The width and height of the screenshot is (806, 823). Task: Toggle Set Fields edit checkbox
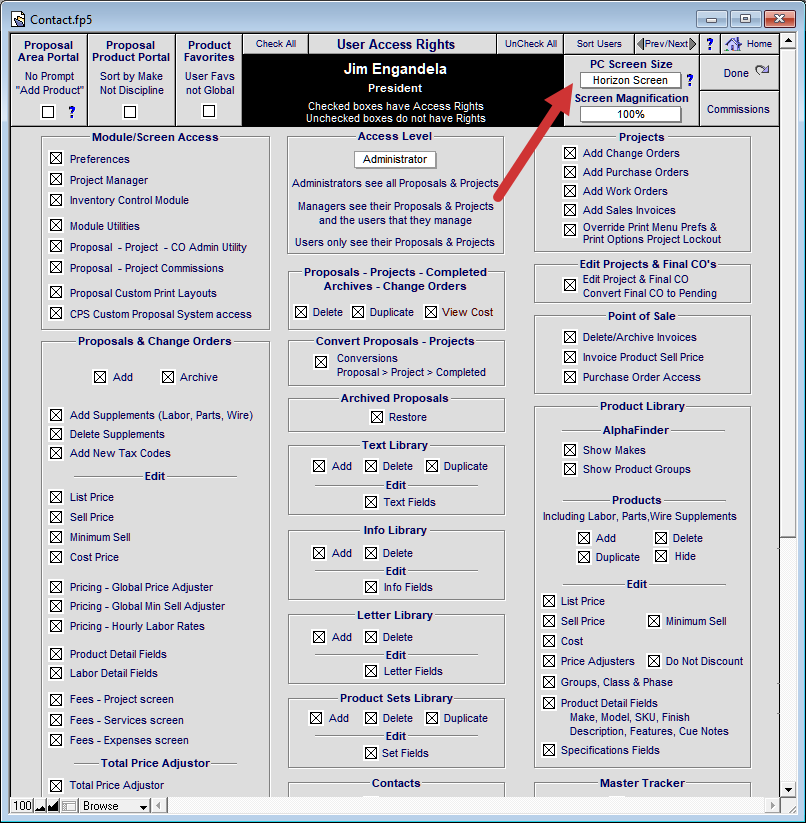pos(371,753)
